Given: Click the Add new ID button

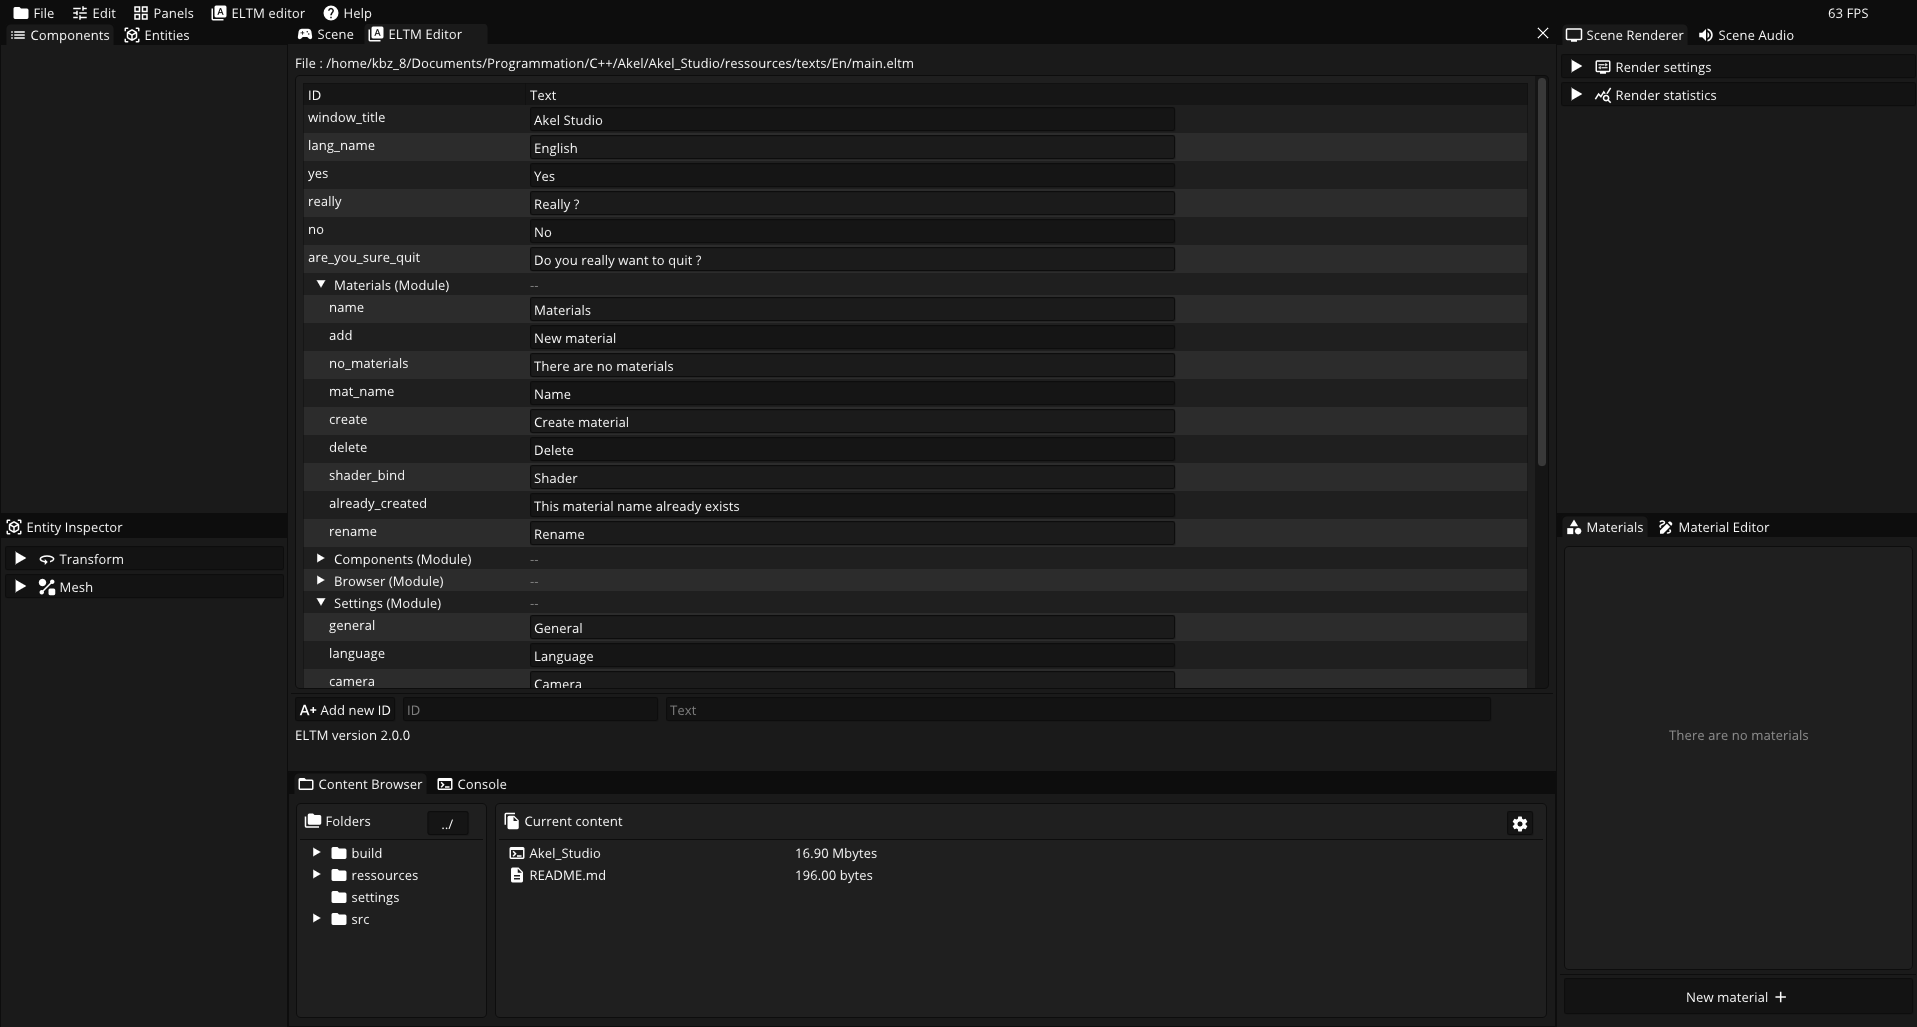Looking at the screenshot, I should 345,710.
